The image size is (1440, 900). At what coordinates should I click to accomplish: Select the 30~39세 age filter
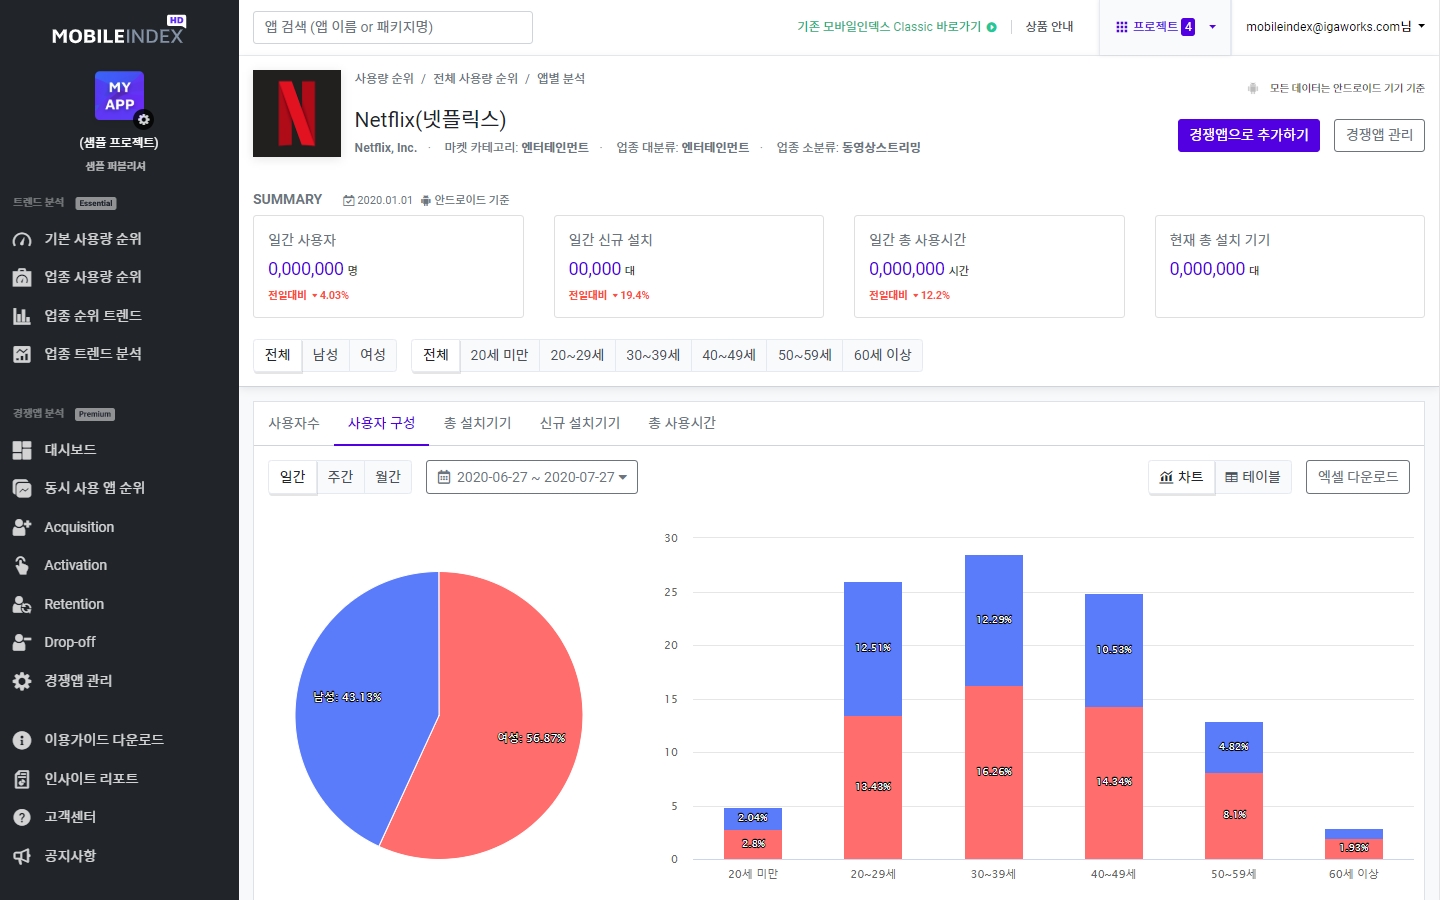653,355
